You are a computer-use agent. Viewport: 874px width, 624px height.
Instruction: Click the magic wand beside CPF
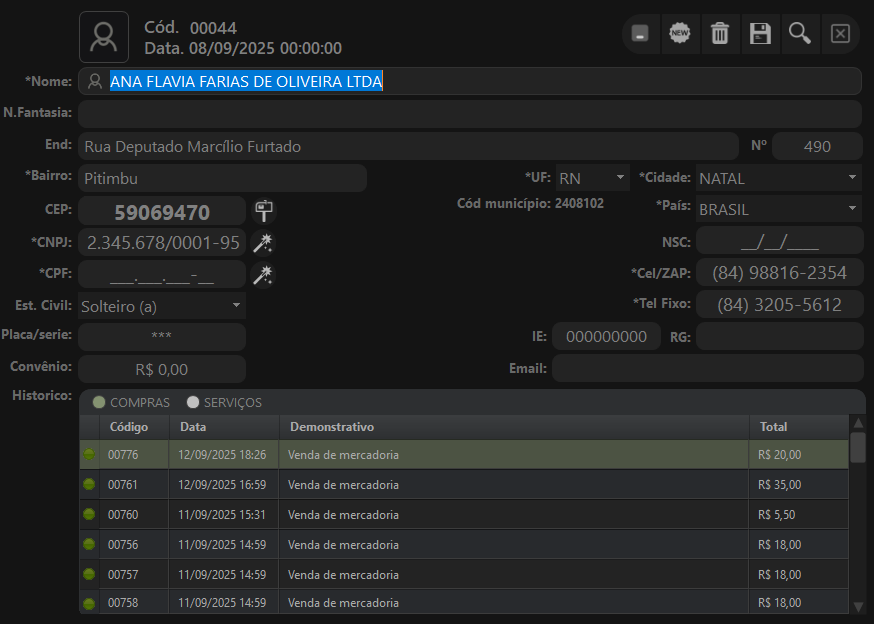(263, 275)
